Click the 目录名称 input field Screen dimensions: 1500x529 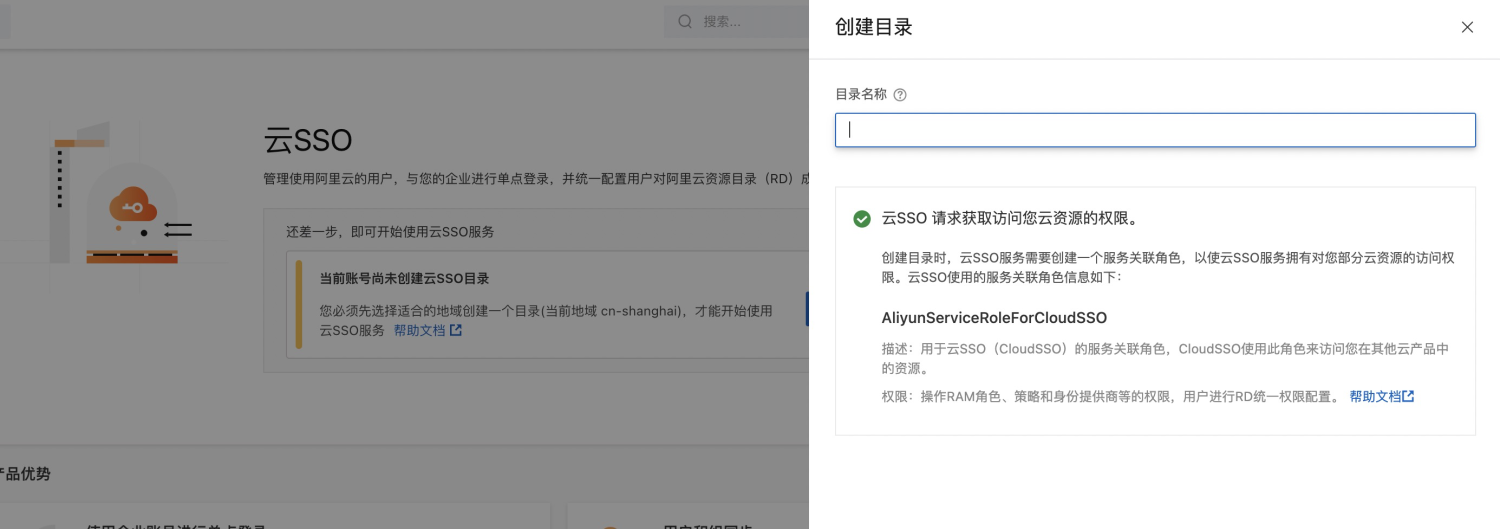[1155, 130]
